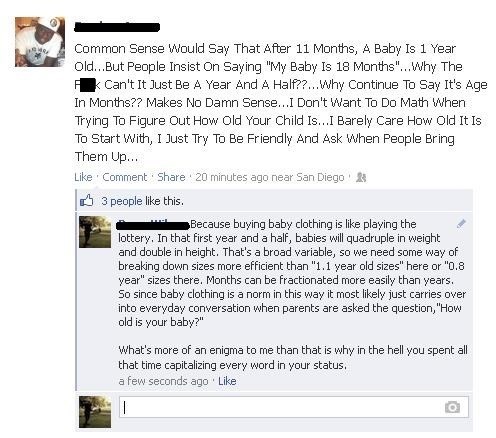Like the status post

pos(83,177)
